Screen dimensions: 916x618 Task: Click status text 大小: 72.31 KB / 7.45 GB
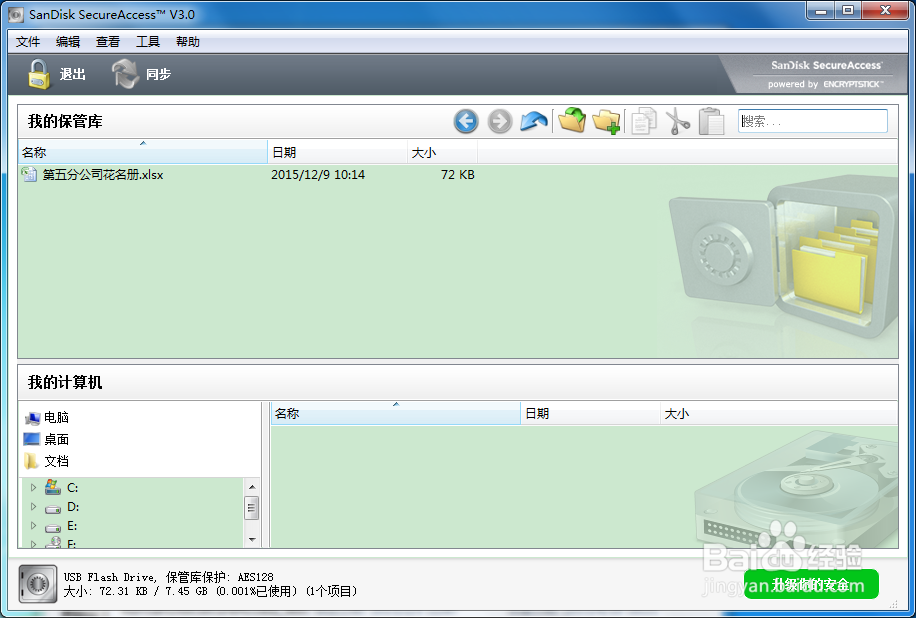click(x=210, y=592)
